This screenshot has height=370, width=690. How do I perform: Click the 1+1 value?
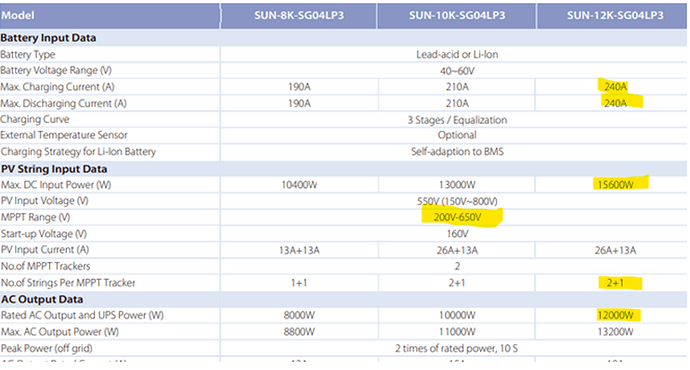click(x=299, y=283)
